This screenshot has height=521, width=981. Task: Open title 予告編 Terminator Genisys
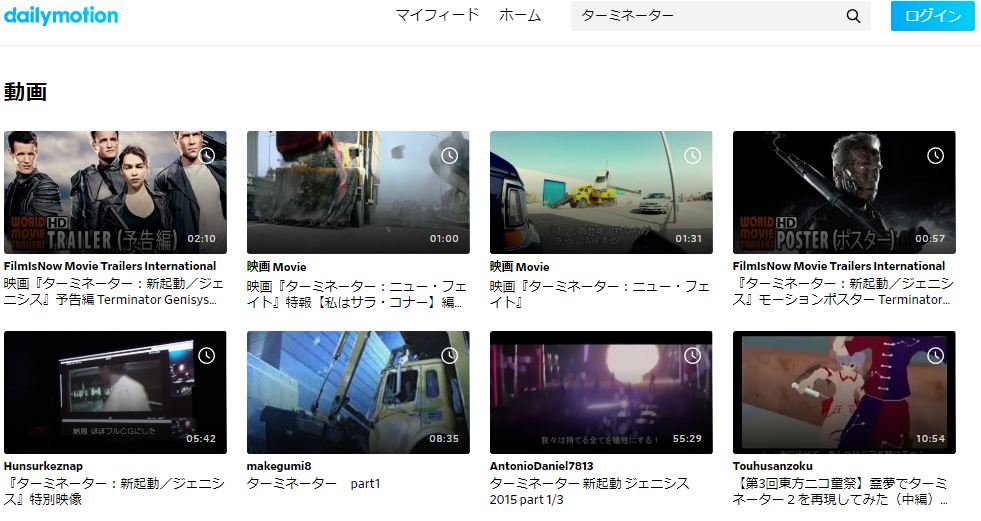(x=114, y=291)
